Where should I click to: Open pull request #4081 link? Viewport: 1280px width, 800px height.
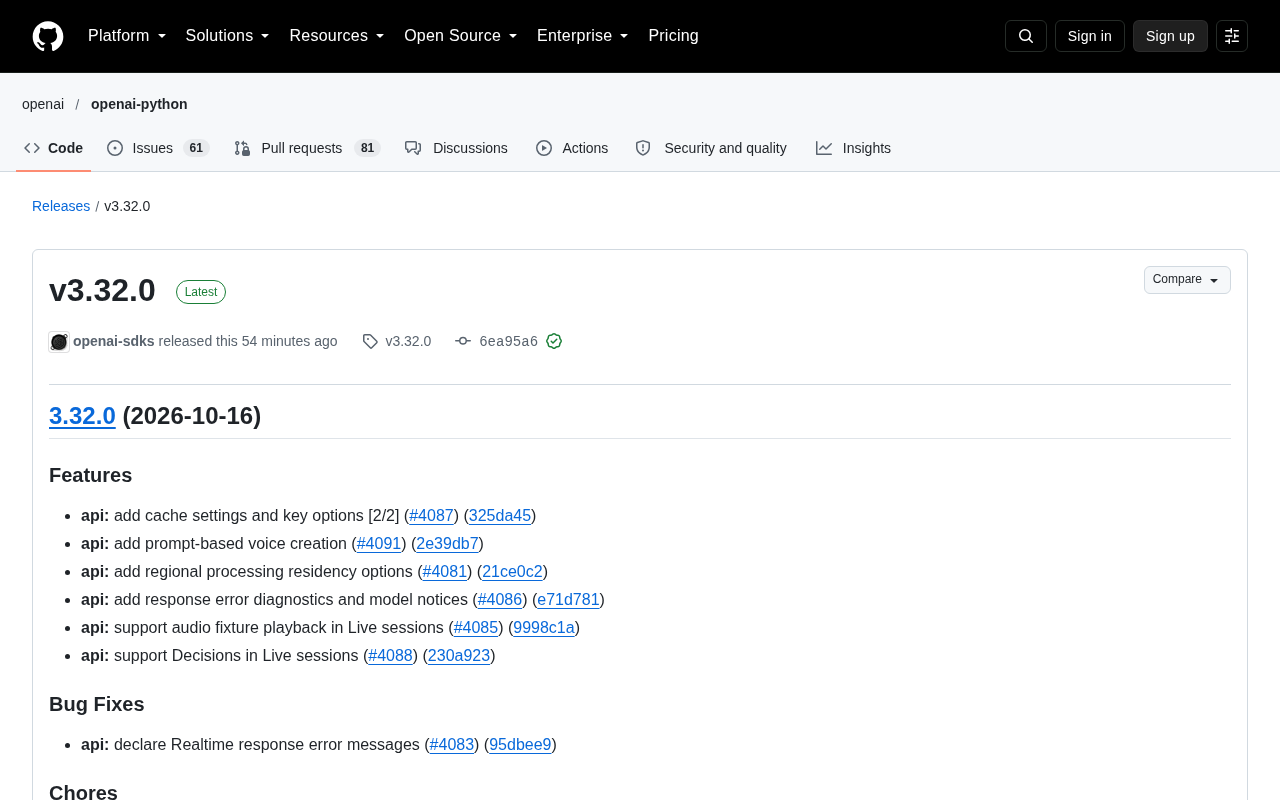pos(445,572)
